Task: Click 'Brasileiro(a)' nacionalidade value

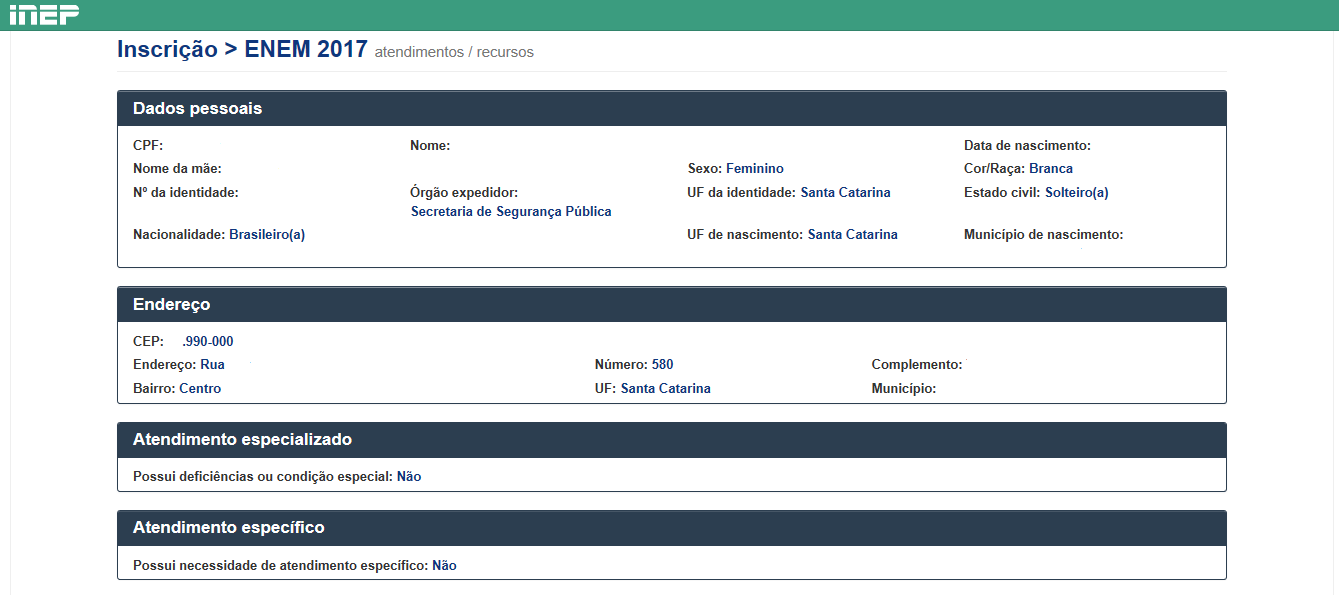Action: click(267, 235)
